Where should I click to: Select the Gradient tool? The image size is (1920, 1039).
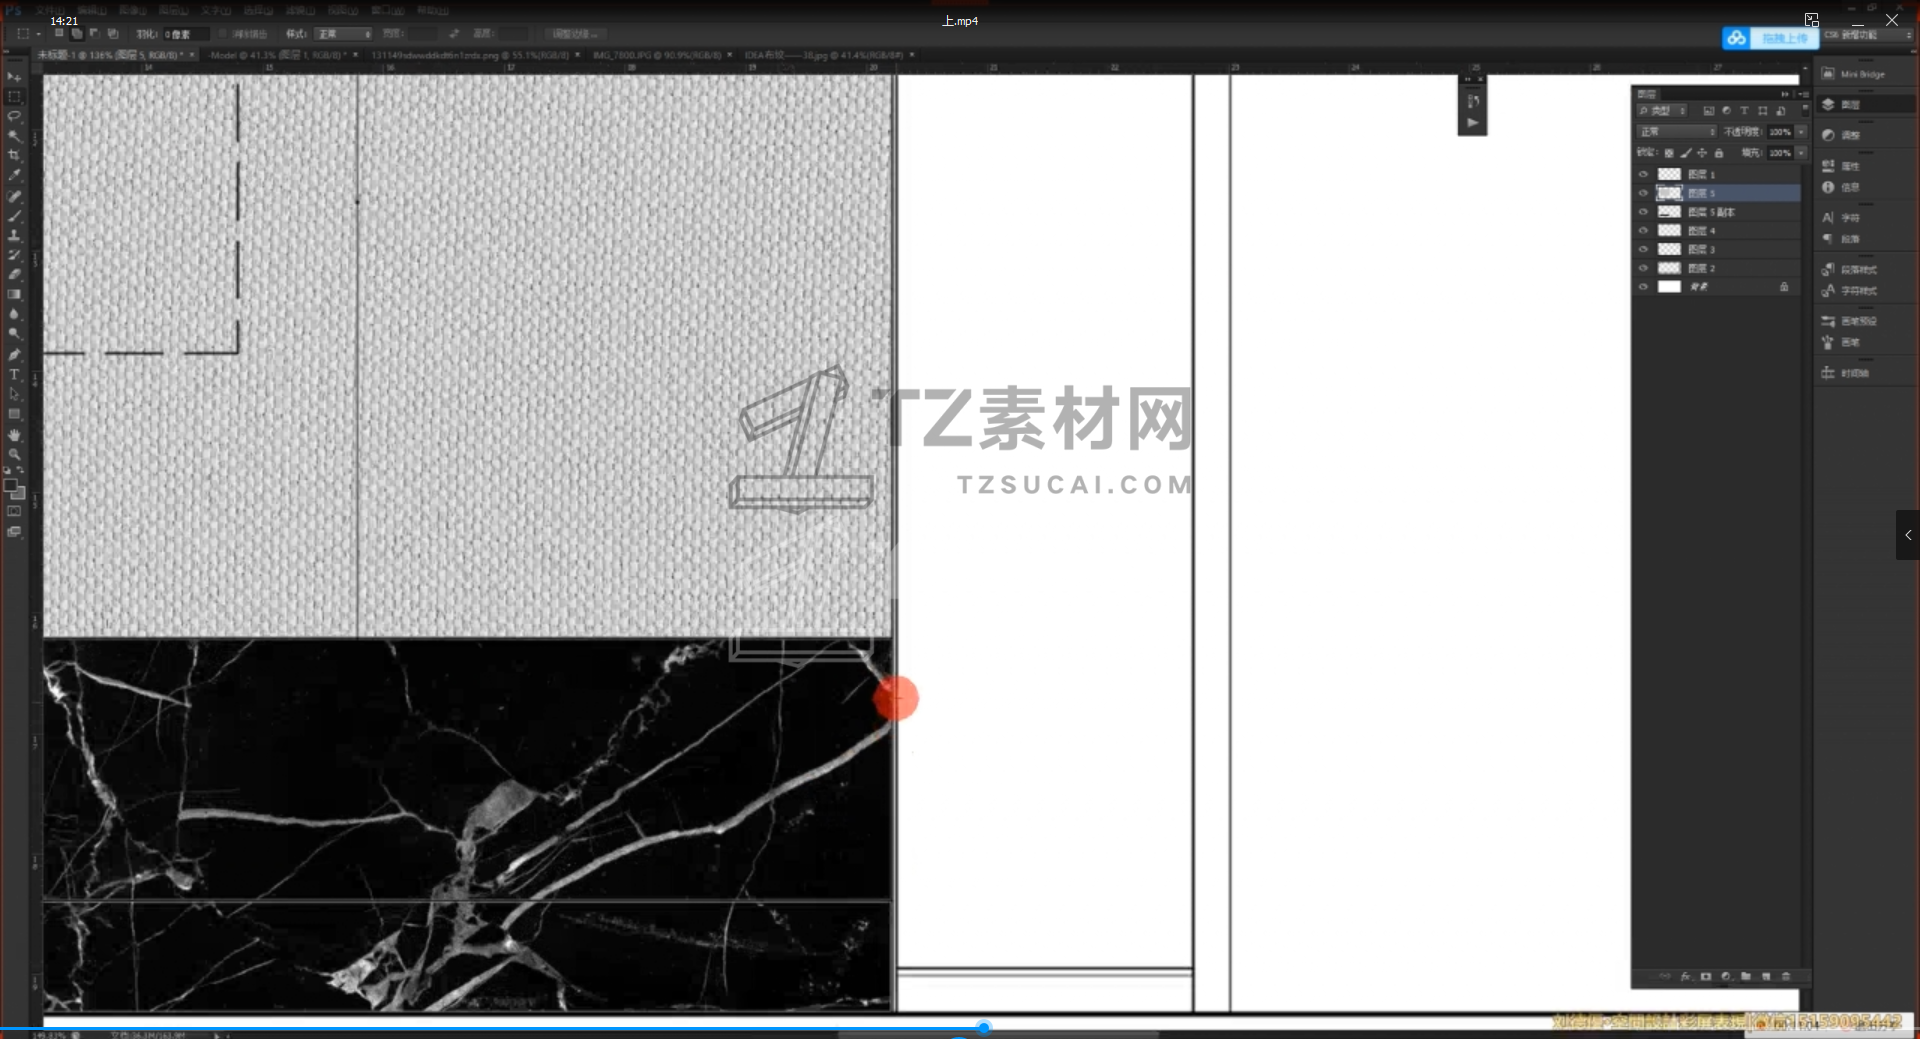(14, 295)
